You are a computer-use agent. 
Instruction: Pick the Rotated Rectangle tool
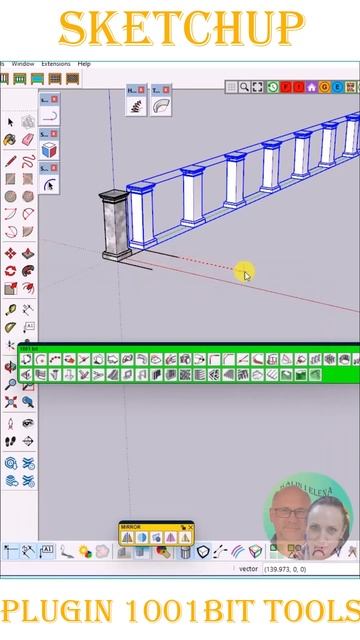click(28, 179)
